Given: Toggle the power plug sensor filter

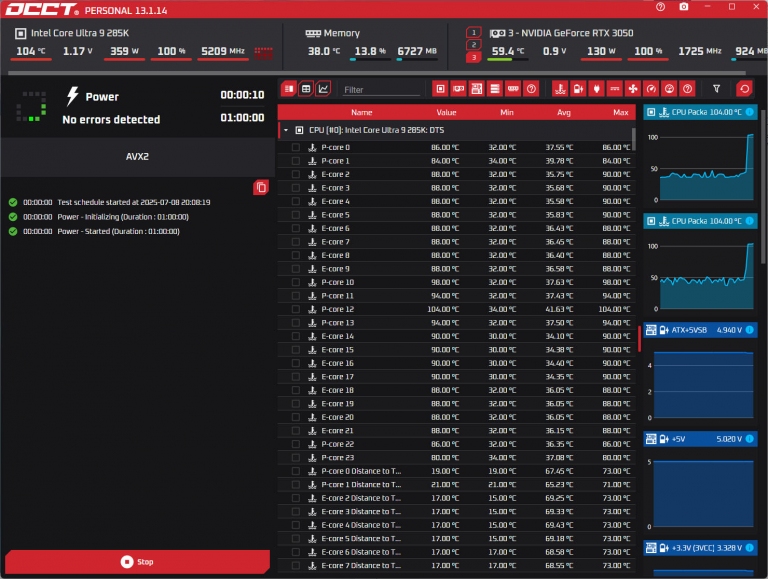Looking at the screenshot, I should tap(596, 89).
